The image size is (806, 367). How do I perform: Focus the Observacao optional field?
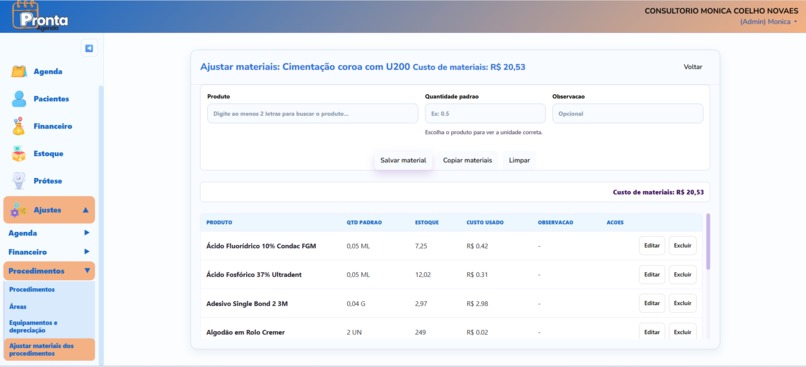628,114
